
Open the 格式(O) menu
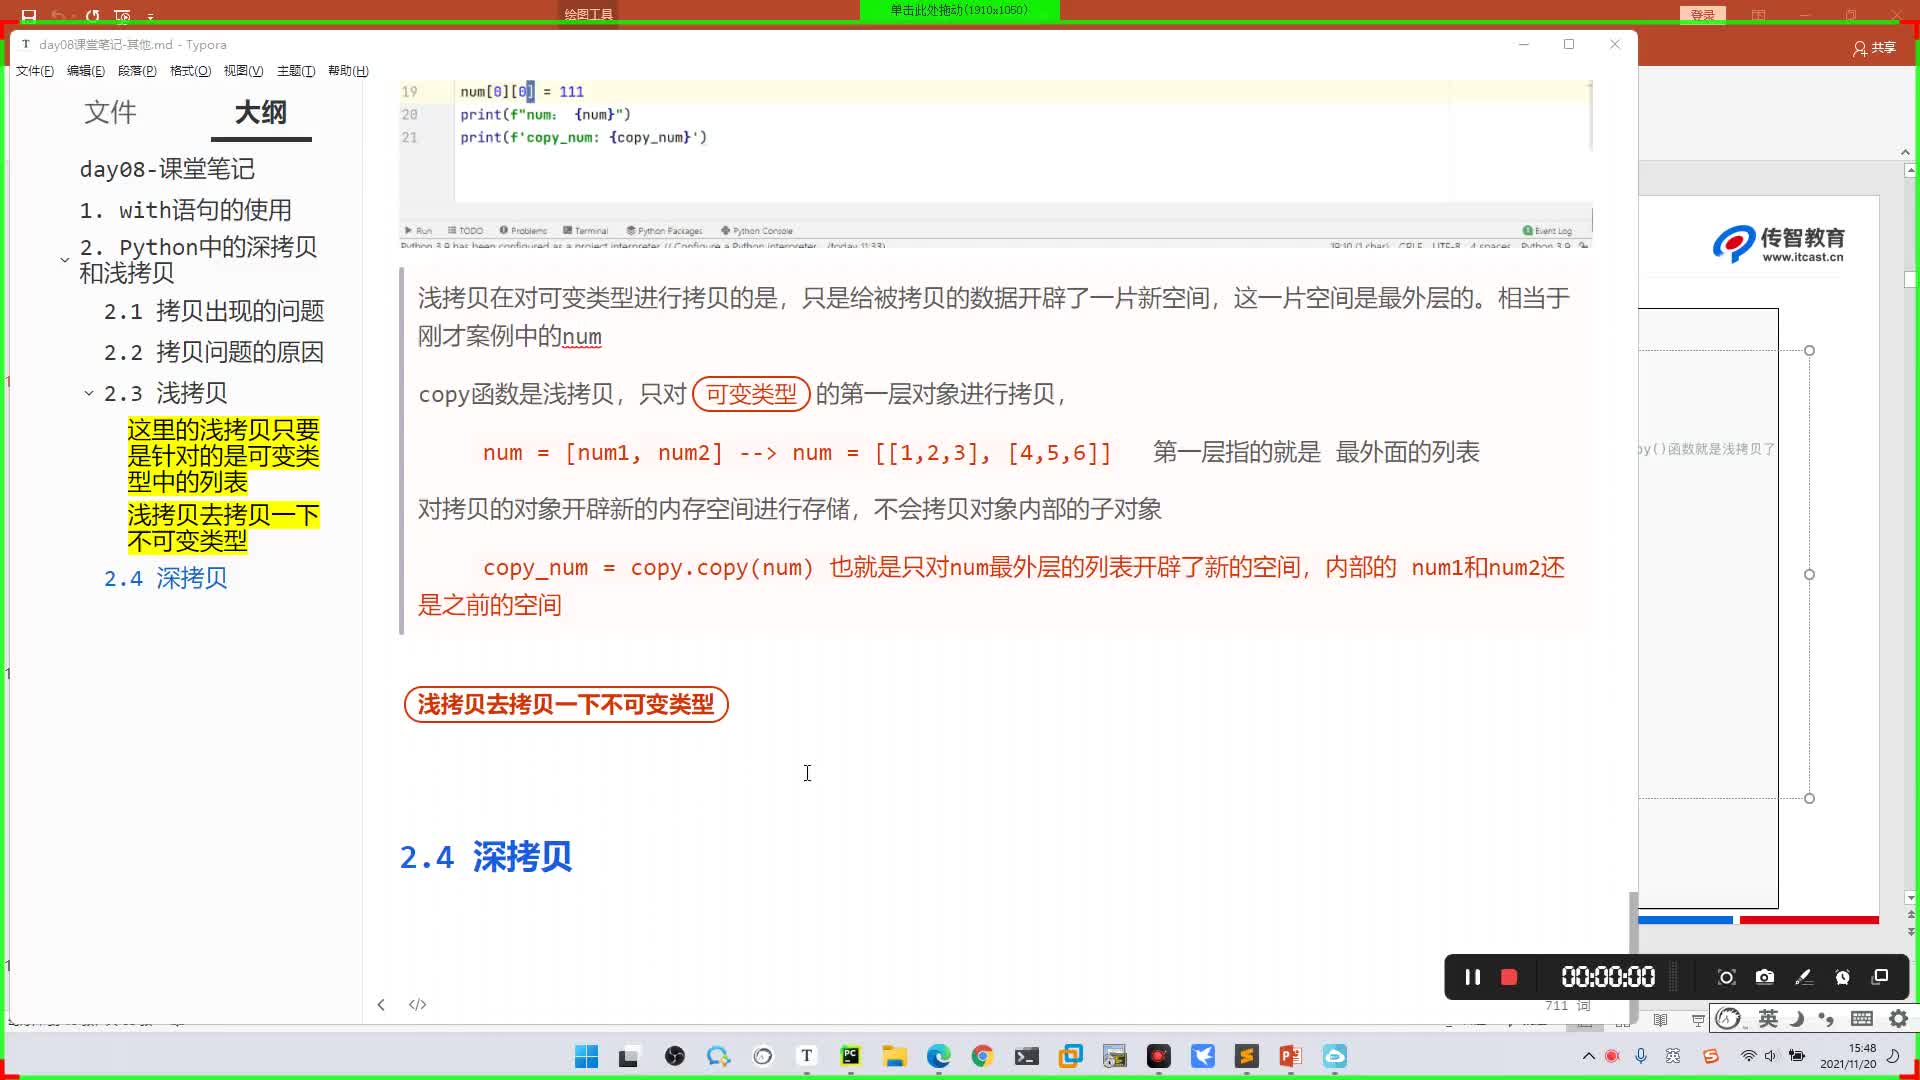(190, 71)
